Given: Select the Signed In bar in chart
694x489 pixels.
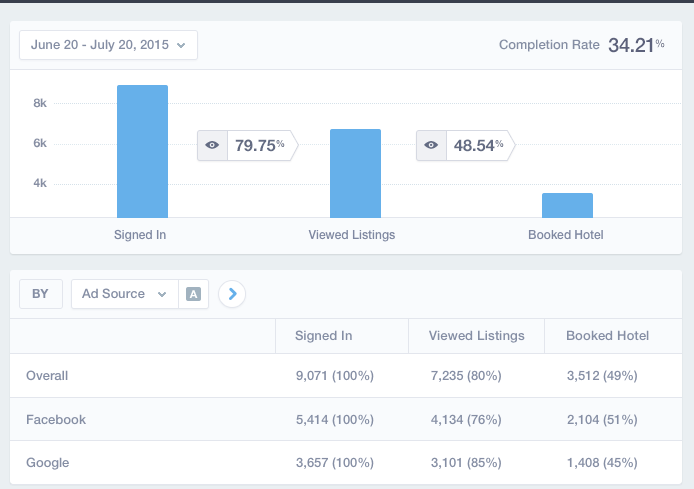Looking at the screenshot, I should point(142,152).
